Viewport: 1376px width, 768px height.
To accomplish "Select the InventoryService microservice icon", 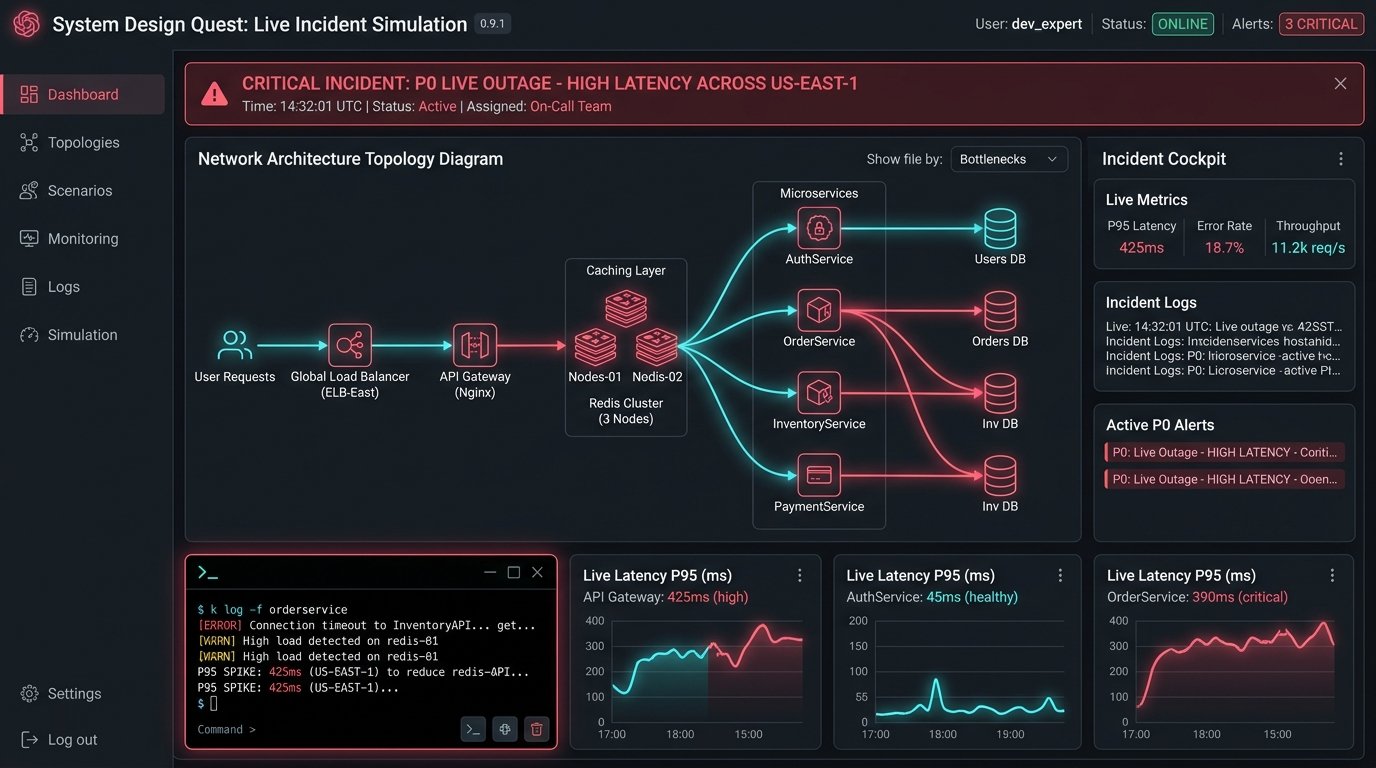I will pyautogui.click(x=819, y=393).
